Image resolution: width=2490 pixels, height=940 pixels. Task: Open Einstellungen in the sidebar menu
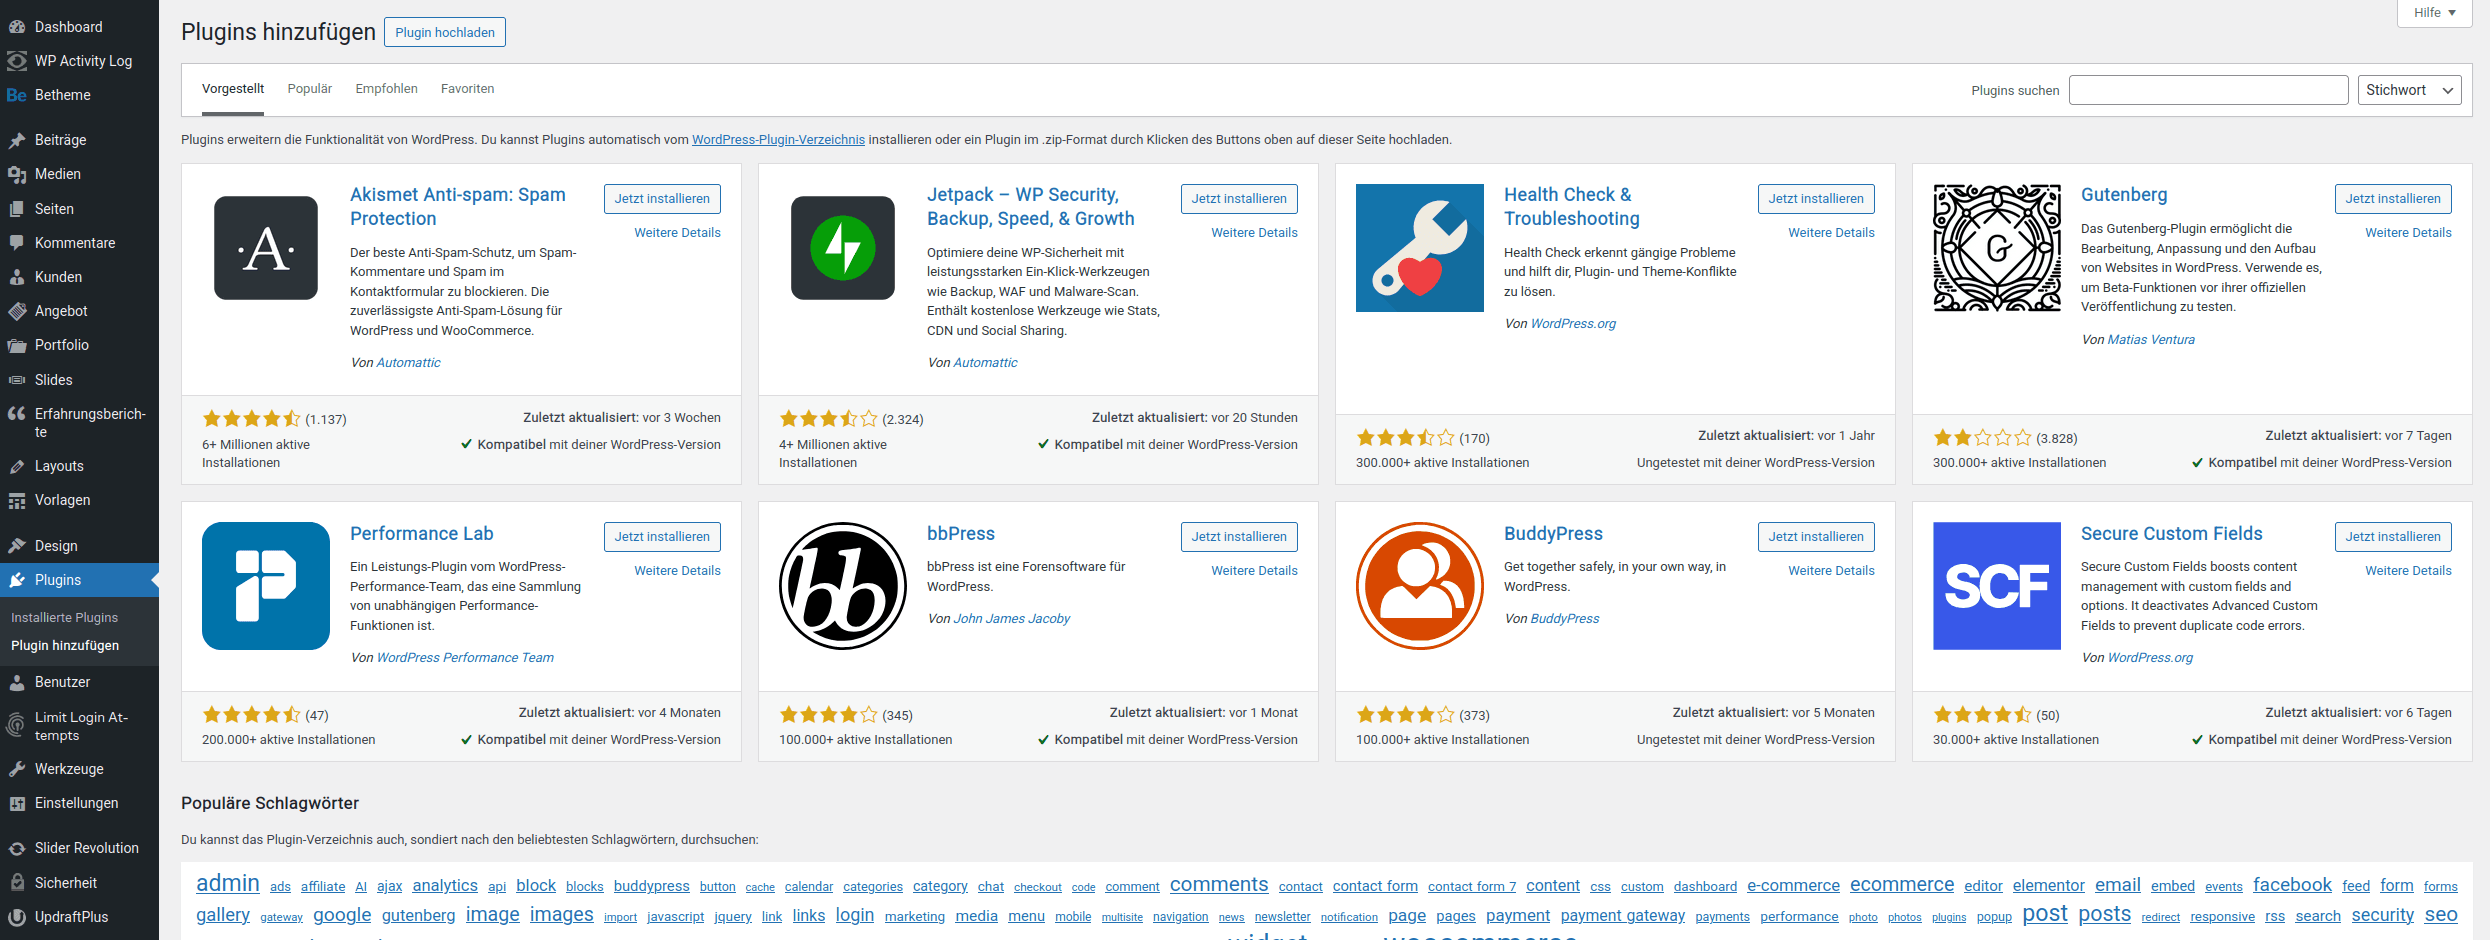[x=76, y=803]
